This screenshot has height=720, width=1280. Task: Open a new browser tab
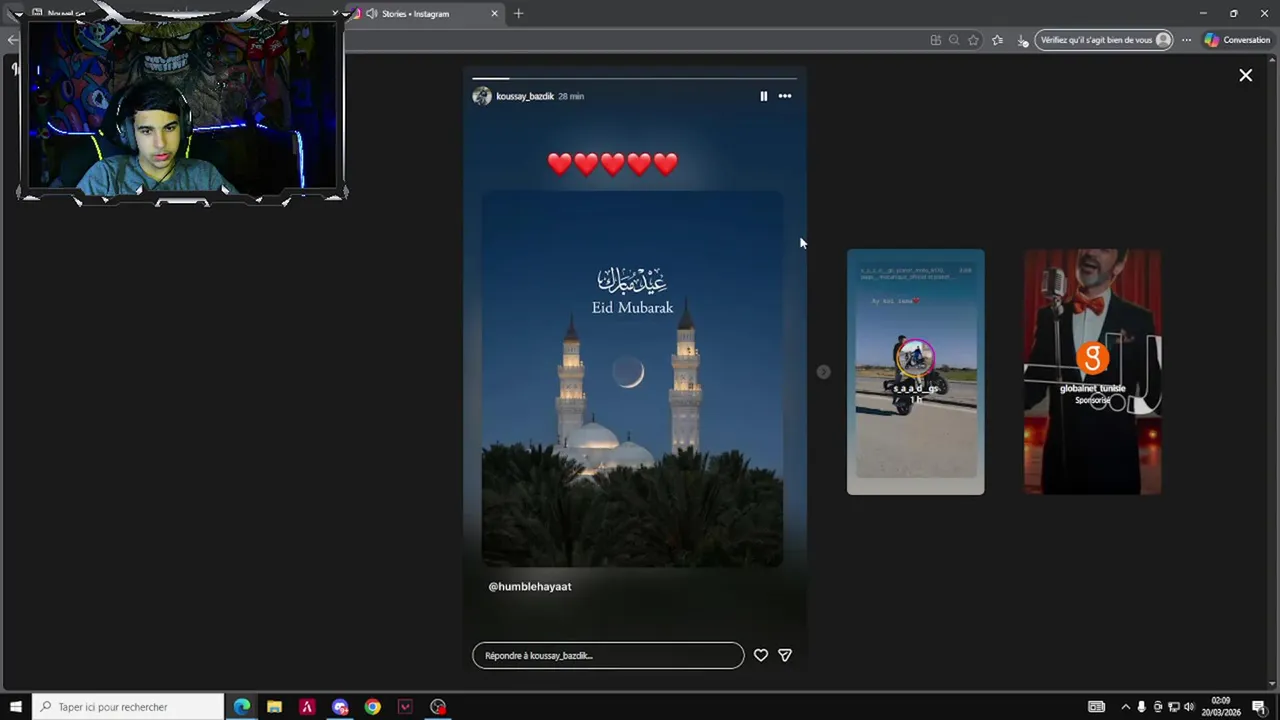click(x=518, y=14)
